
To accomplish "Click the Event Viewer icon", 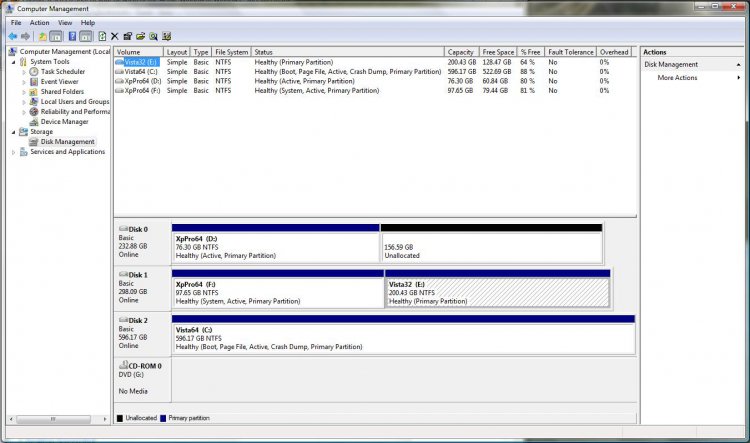I will pos(33,82).
